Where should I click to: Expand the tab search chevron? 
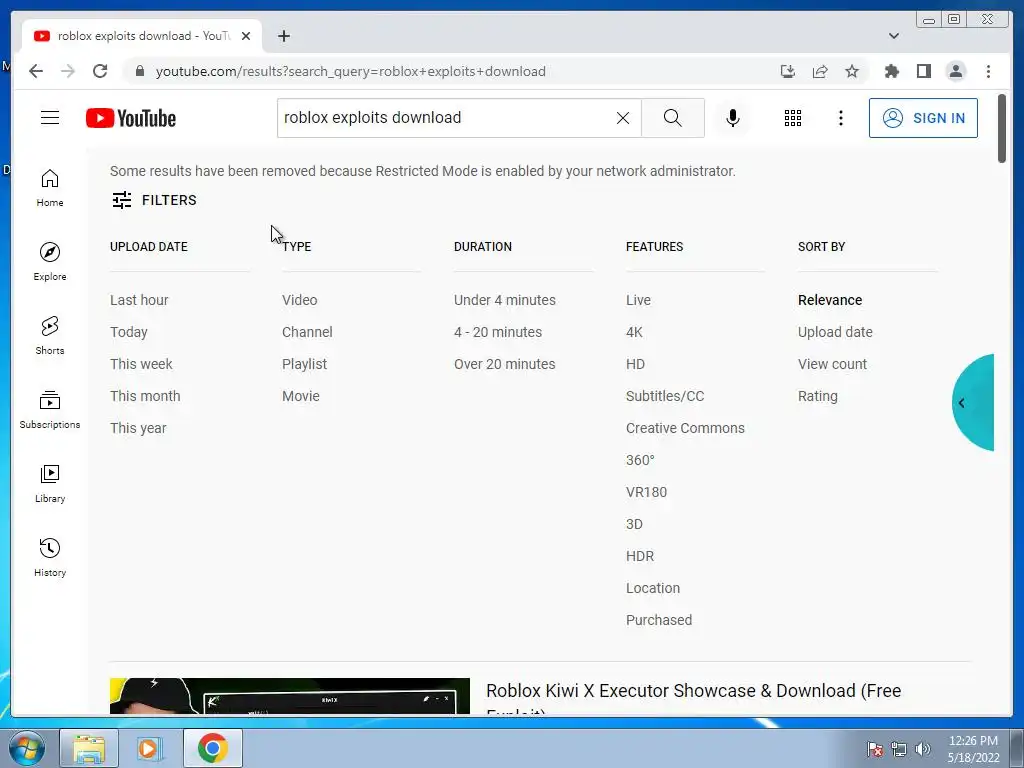[894, 36]
